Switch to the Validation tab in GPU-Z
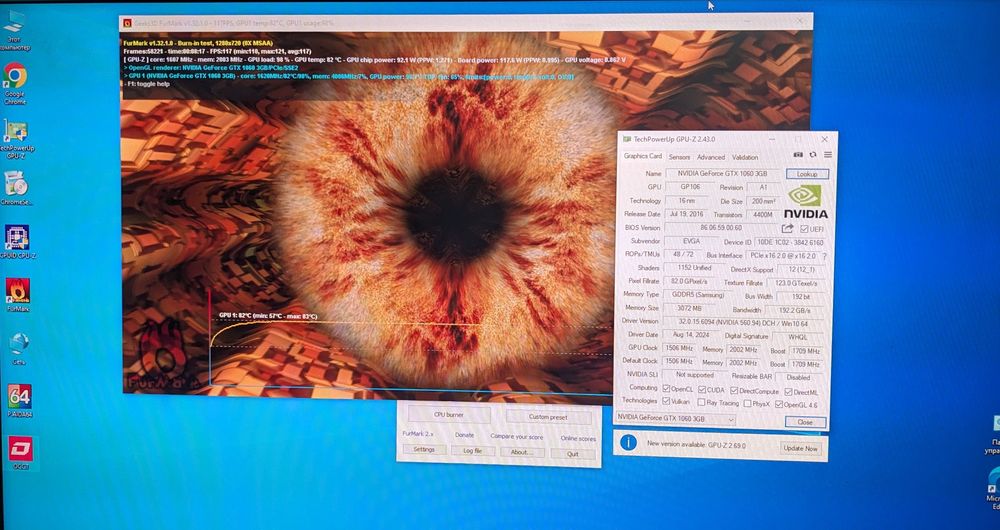This screenshot has height=530, width=1000. 745,157
